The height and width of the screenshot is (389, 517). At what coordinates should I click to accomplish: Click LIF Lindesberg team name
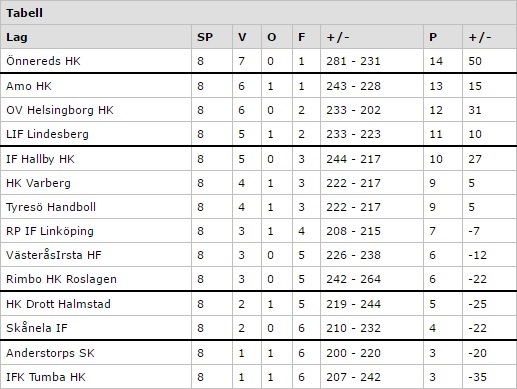pyautogui.click(x=47, y=134)
